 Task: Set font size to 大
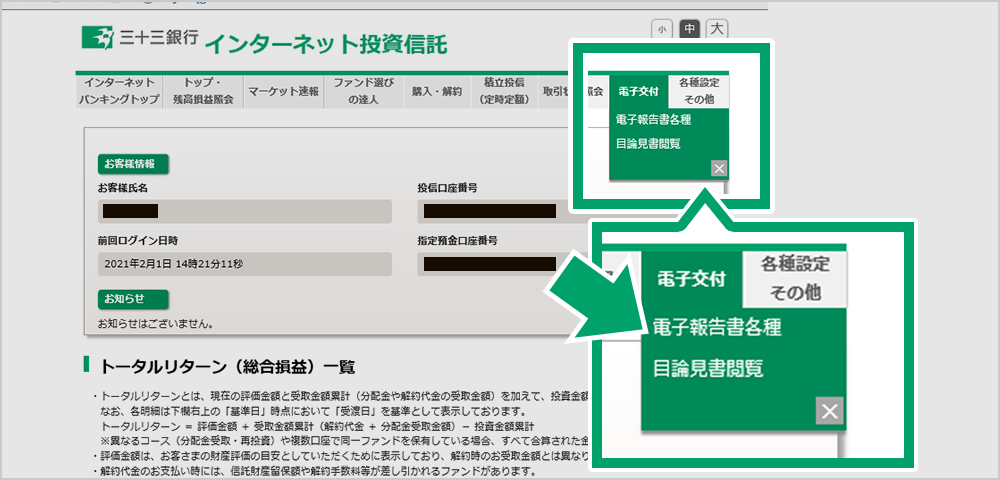pos(717,29)
